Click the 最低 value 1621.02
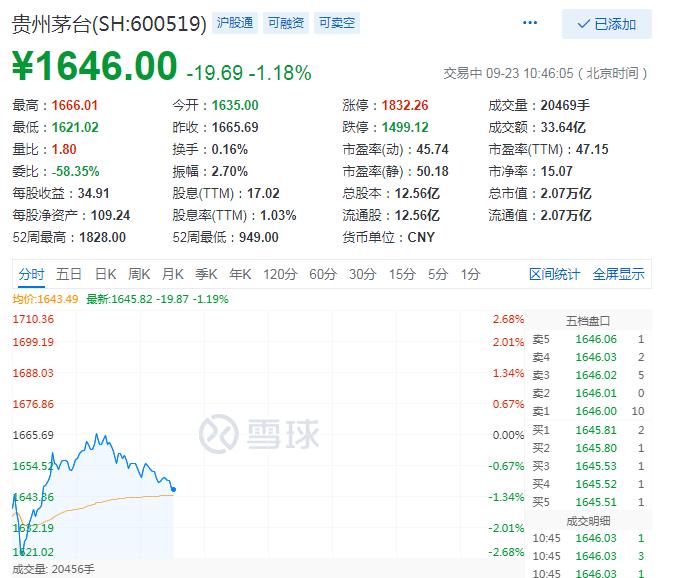Viewport: 678px width, 578px height. [x=75, y=127]
